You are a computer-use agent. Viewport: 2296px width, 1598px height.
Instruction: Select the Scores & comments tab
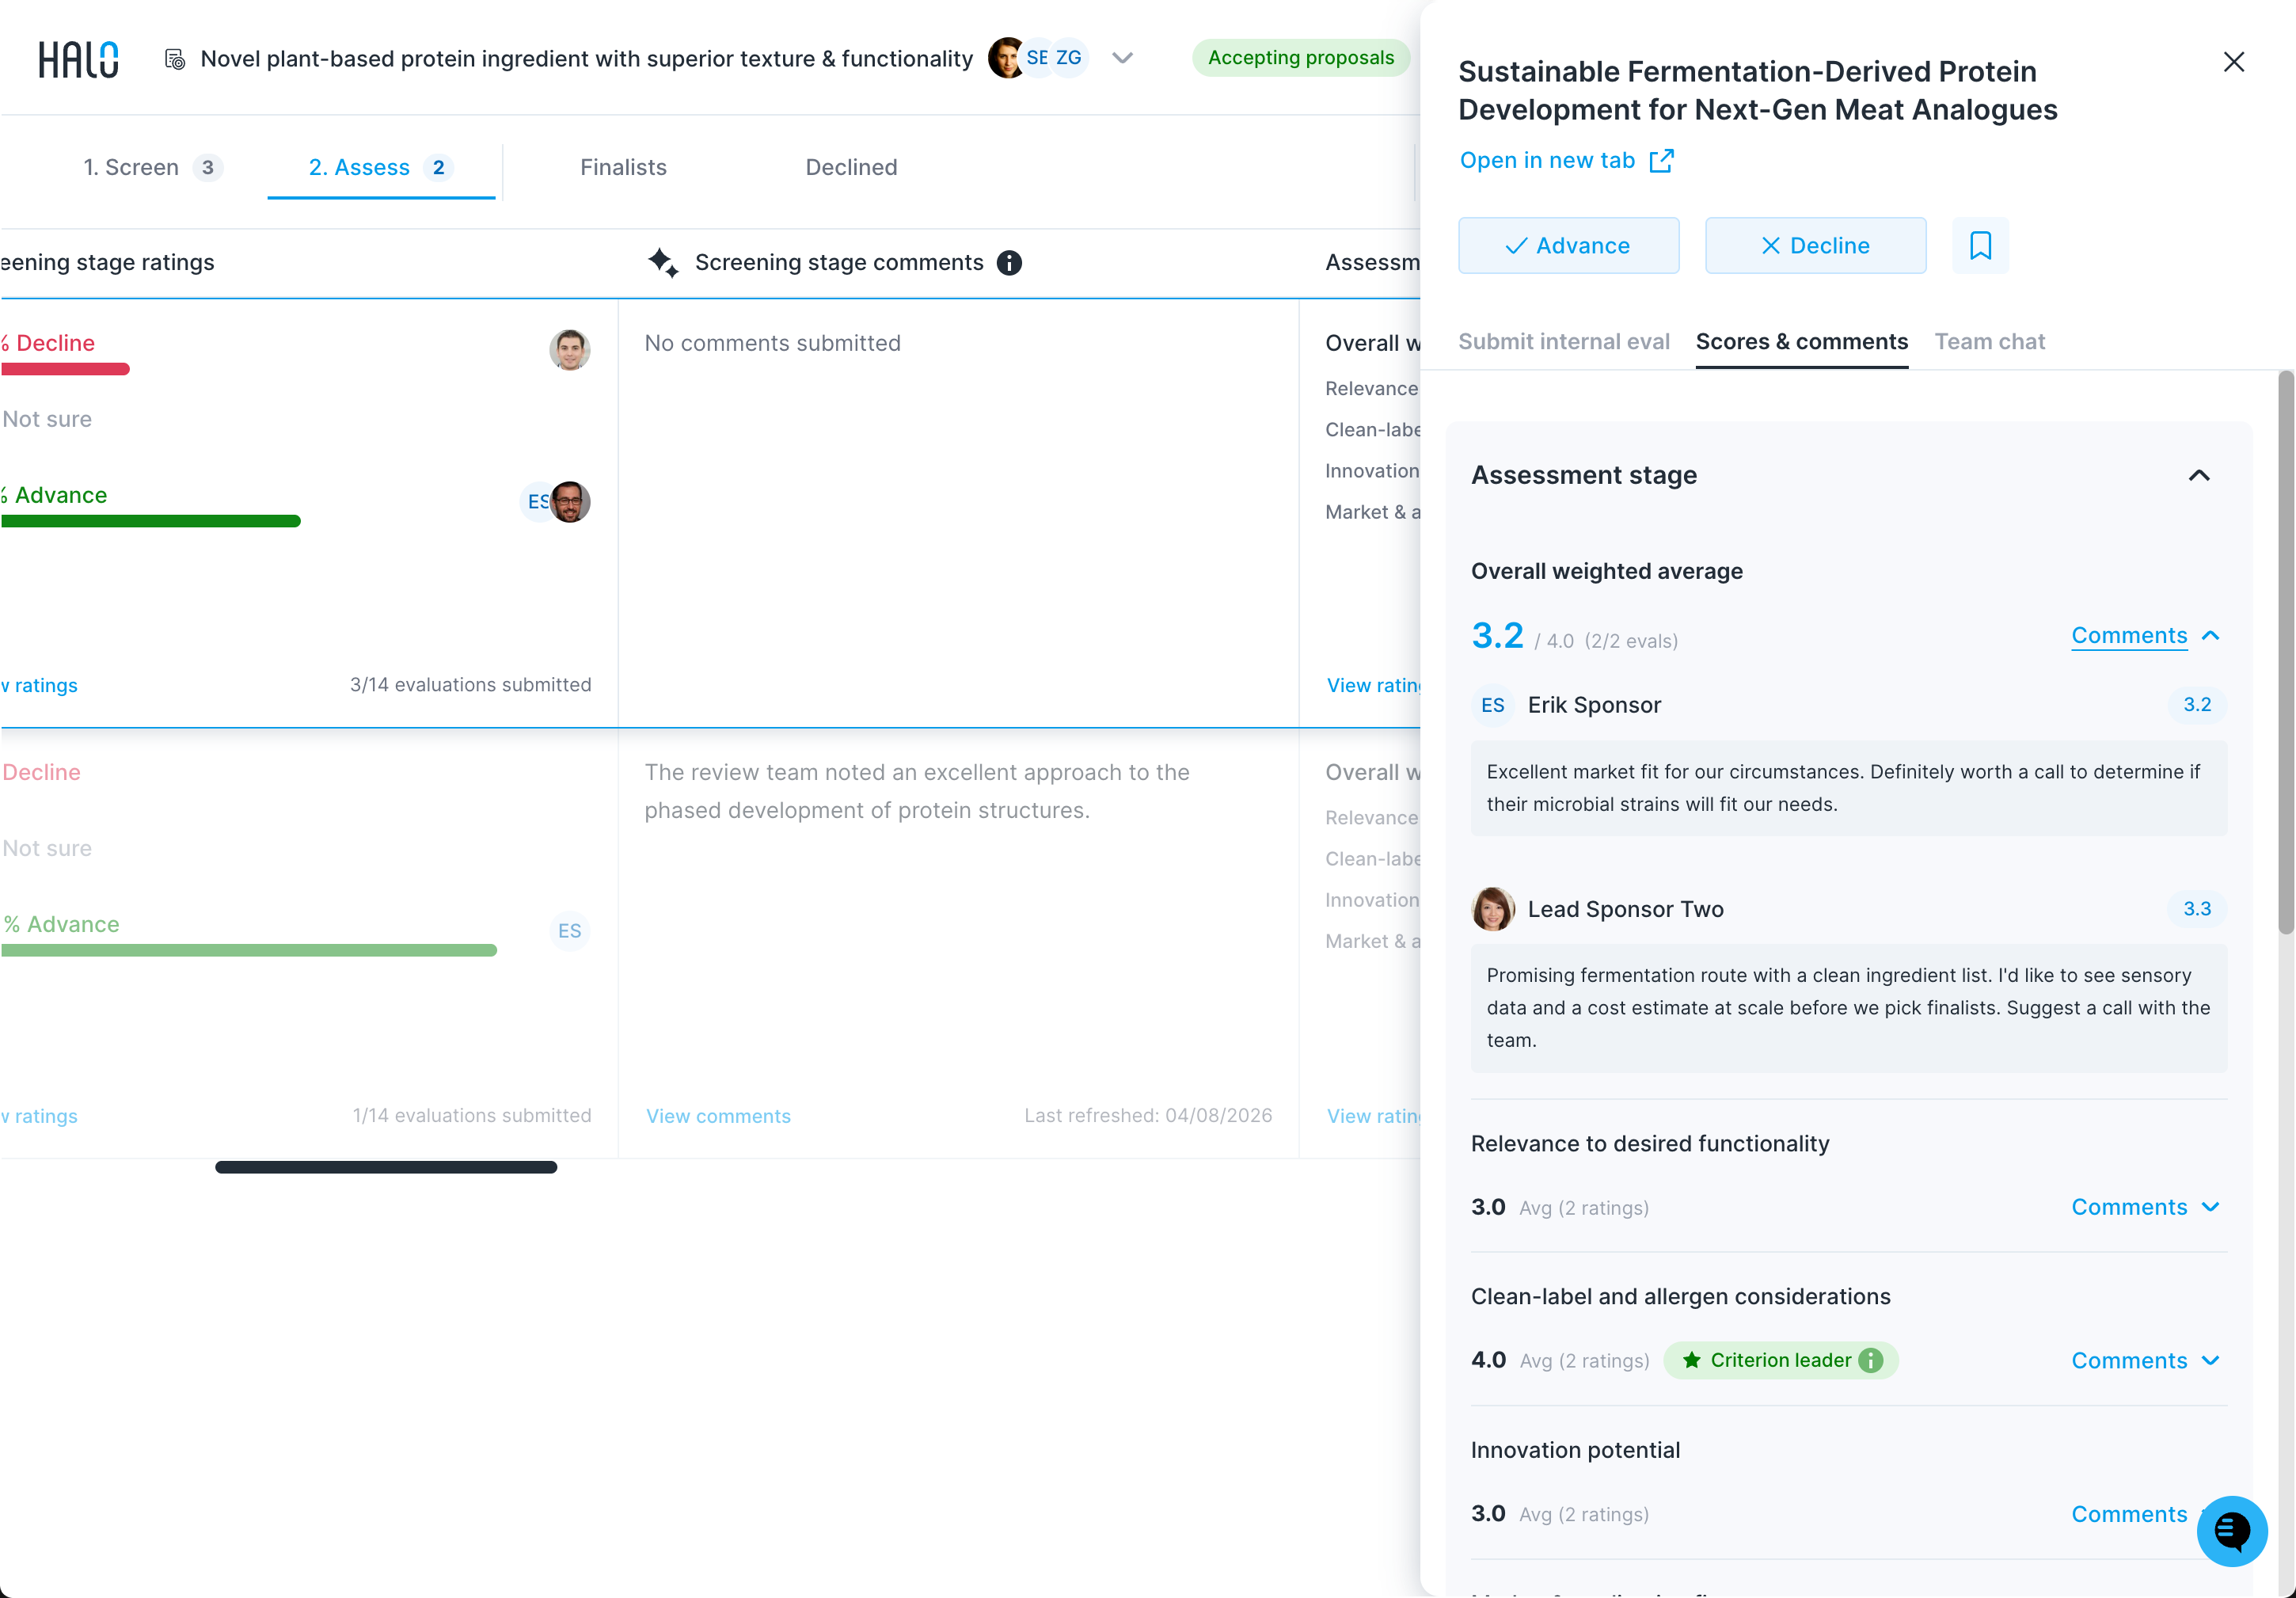1802,342
